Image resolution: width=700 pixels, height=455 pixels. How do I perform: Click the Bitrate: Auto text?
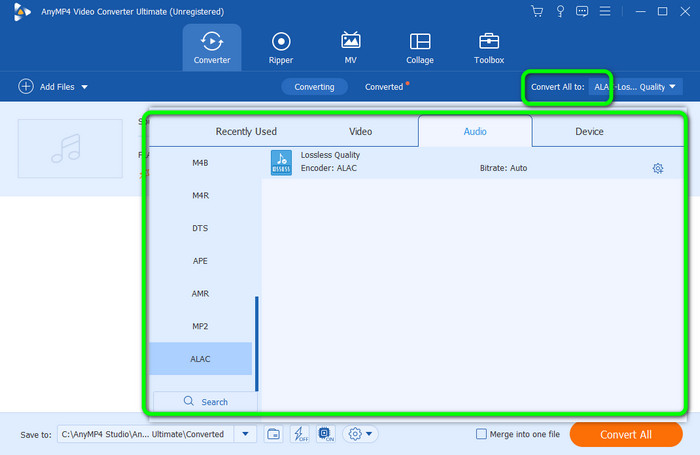point(503,168)
